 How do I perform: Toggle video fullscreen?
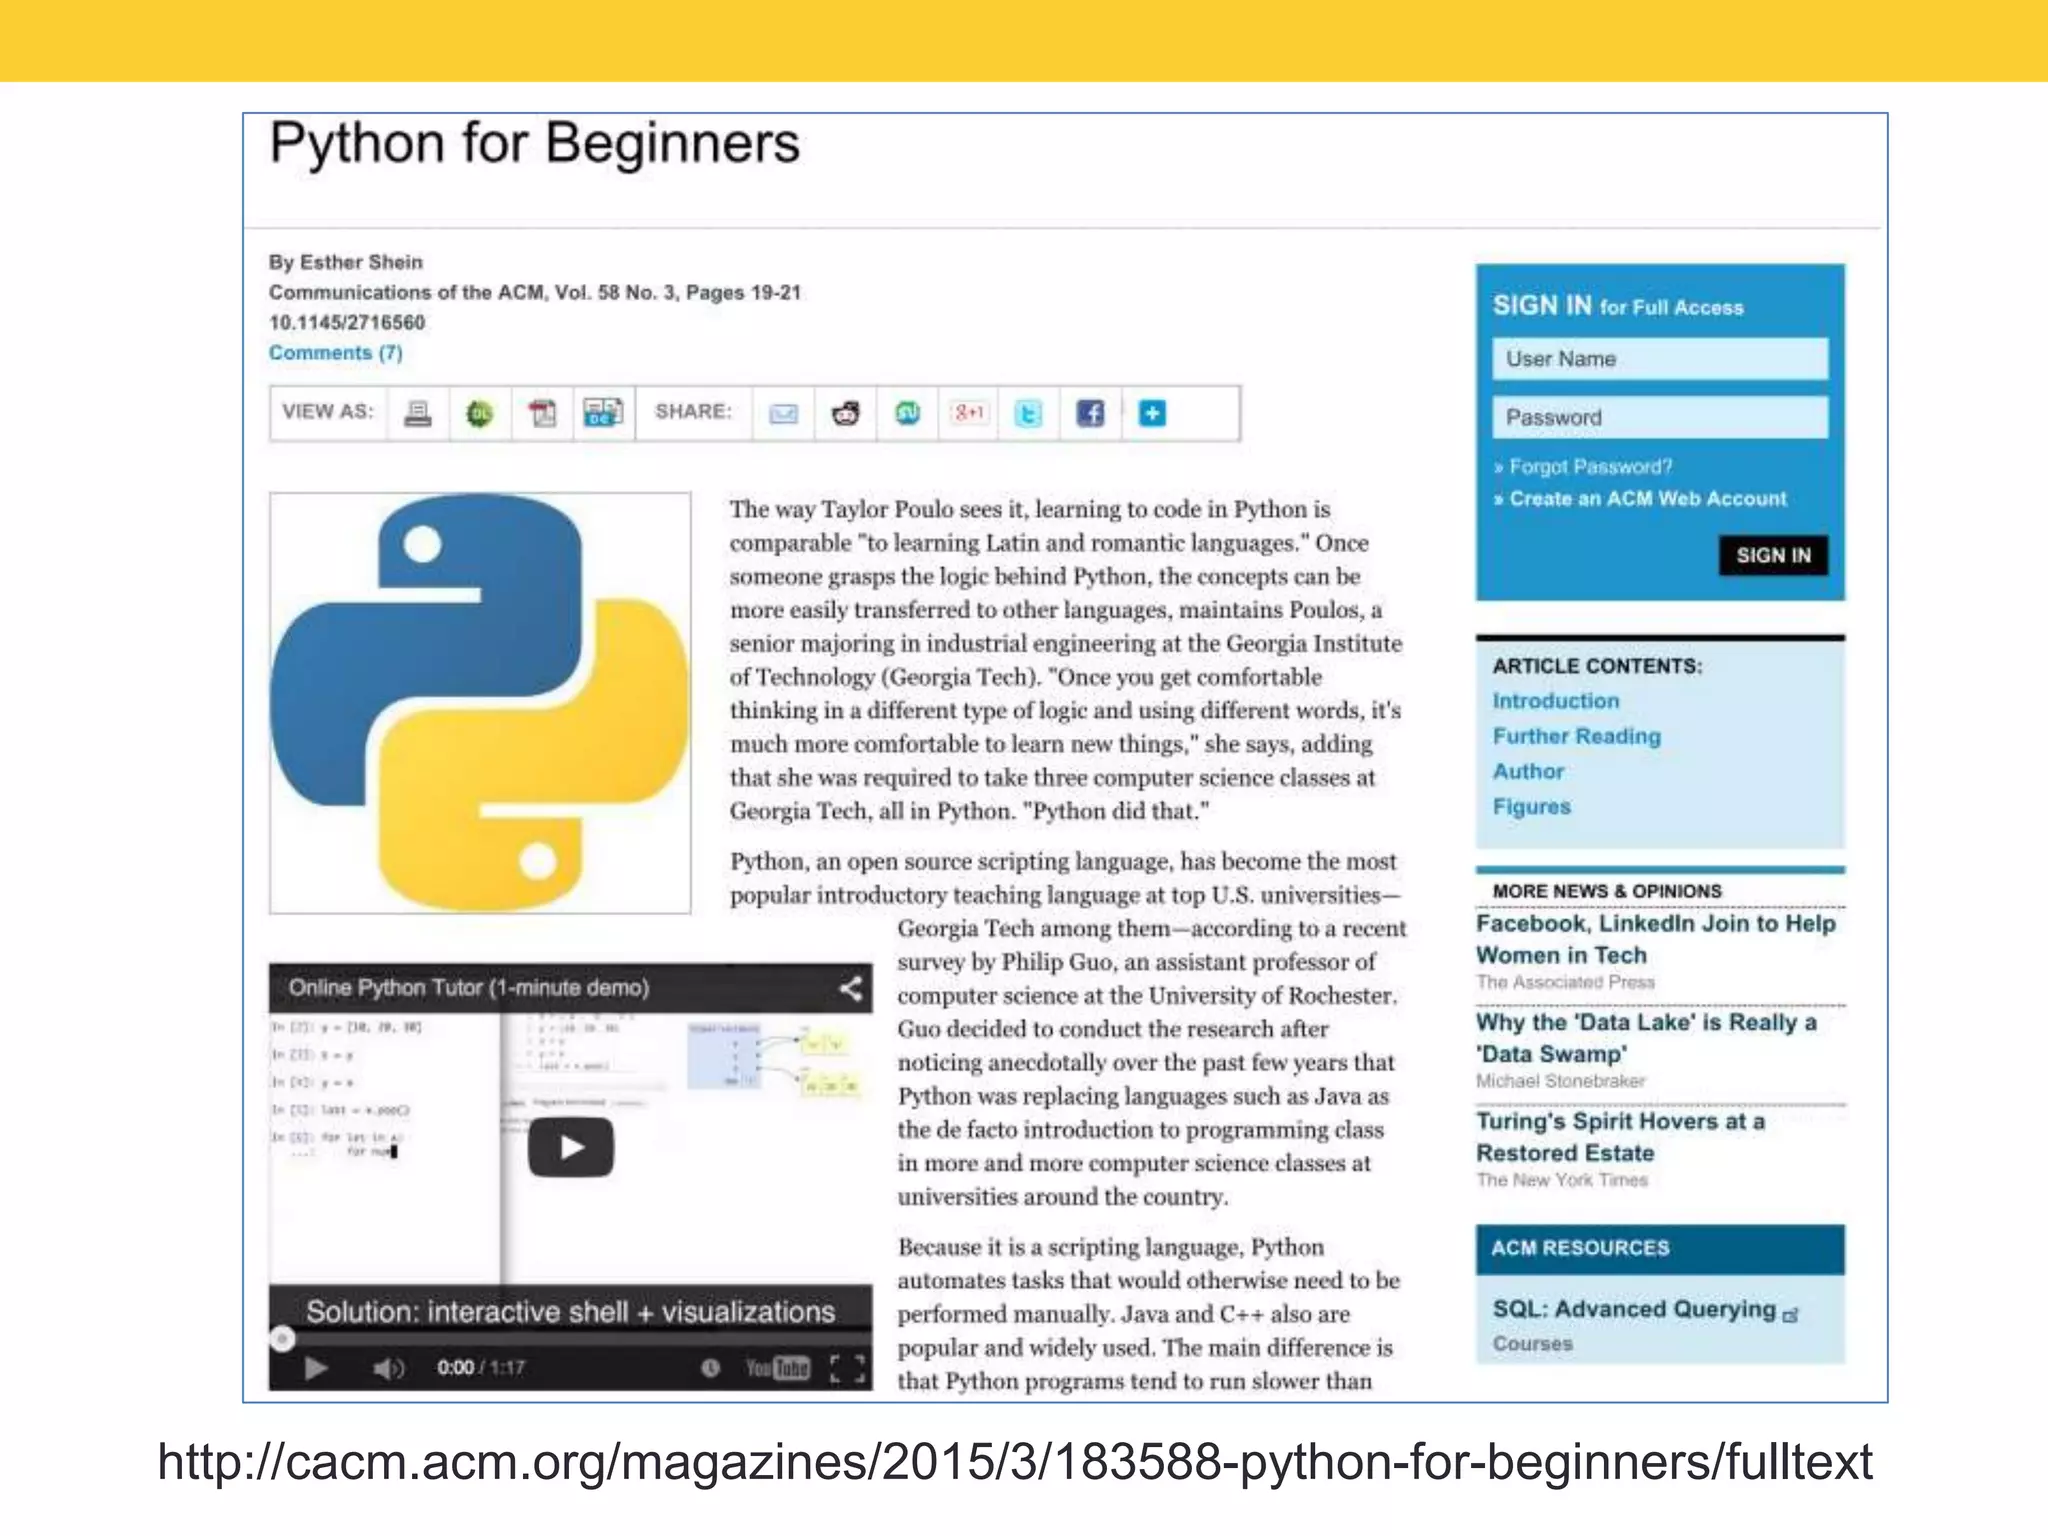pyautogui.click(x=848, y=1368)
